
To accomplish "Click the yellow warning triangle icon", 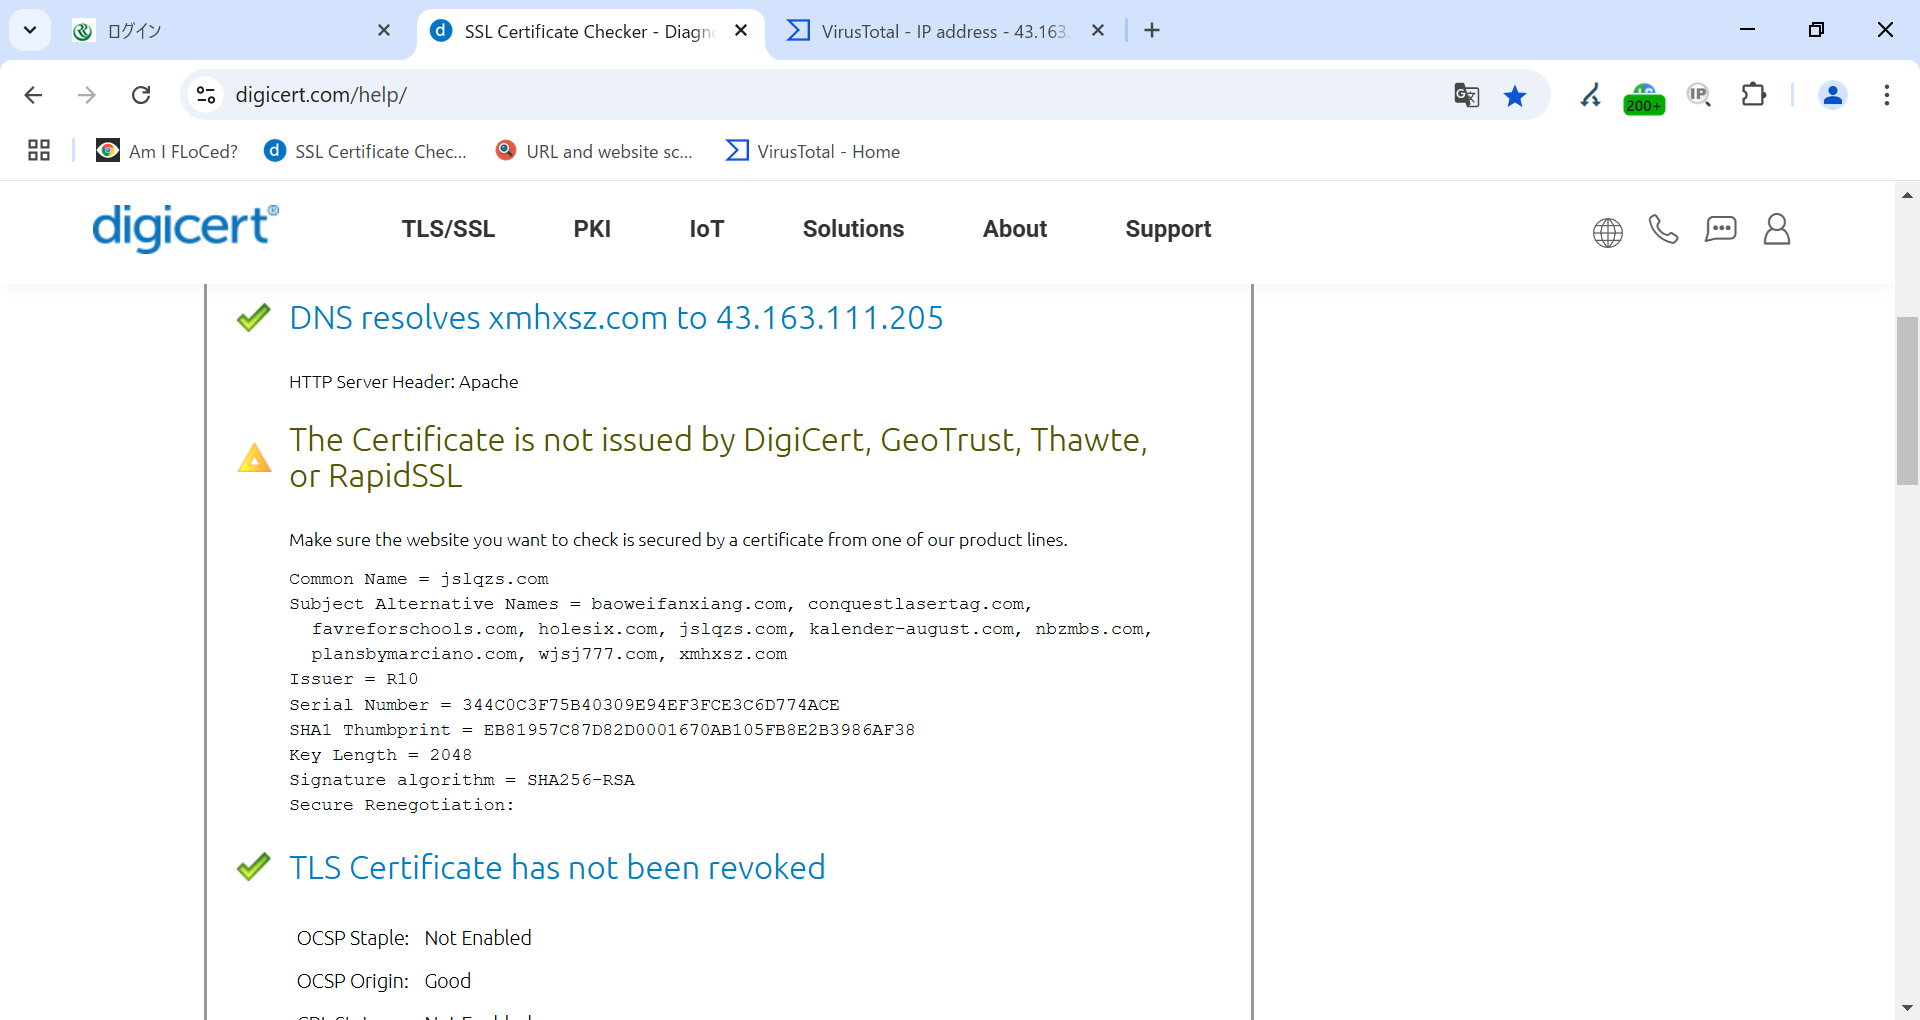I will click(x=254, y=458).
